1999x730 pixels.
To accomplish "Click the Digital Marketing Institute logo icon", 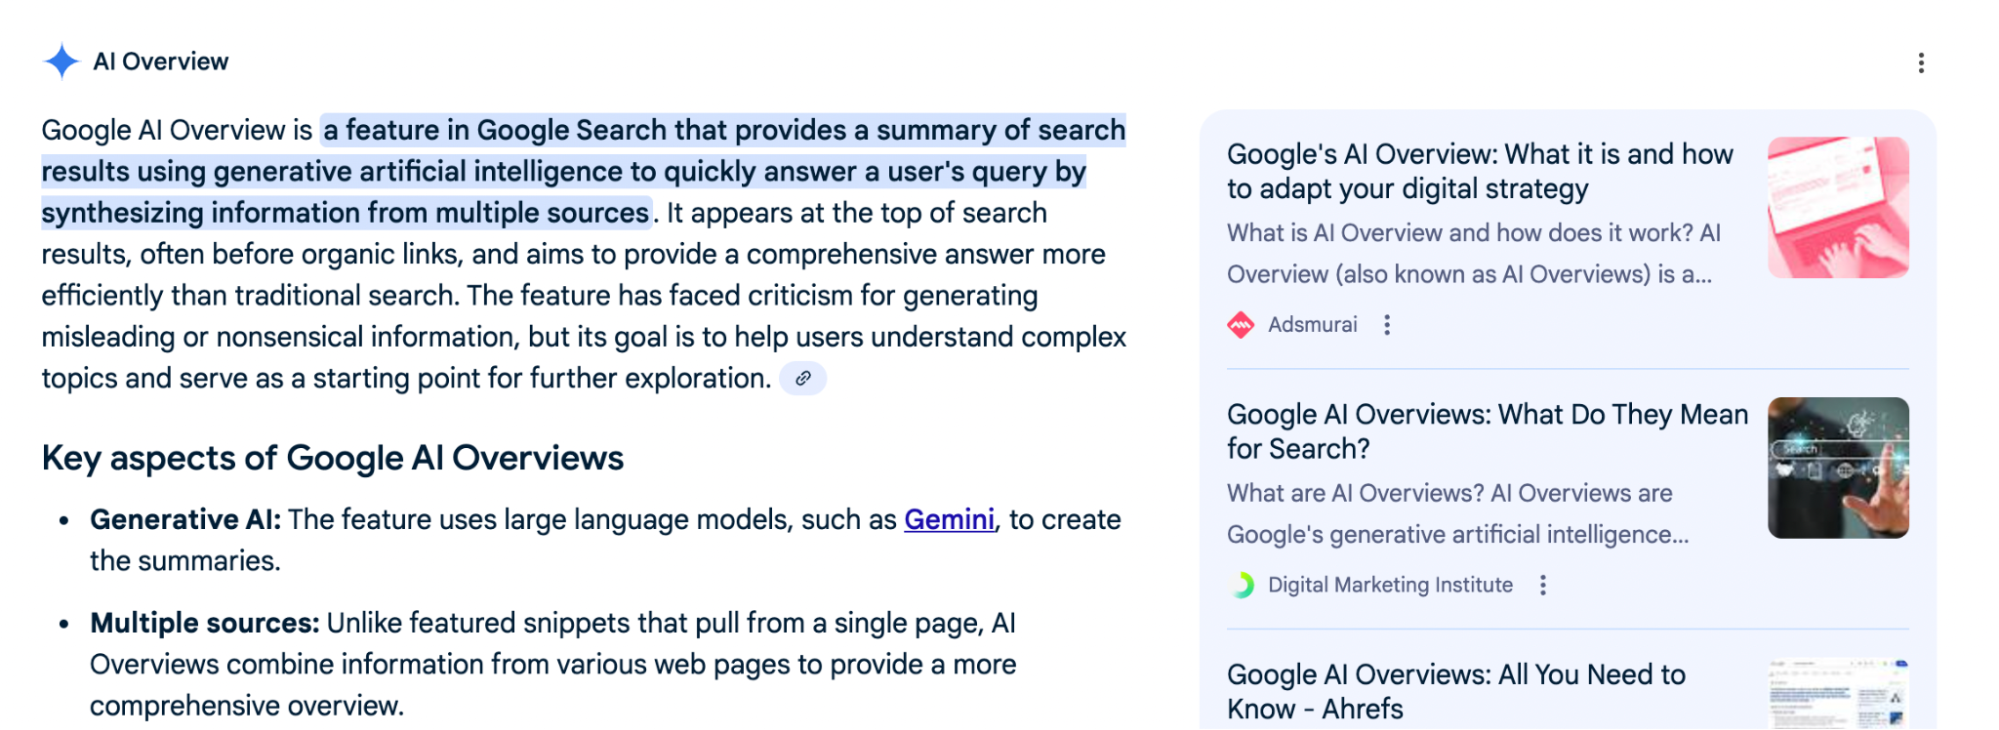I will [x=1243, y=584].
